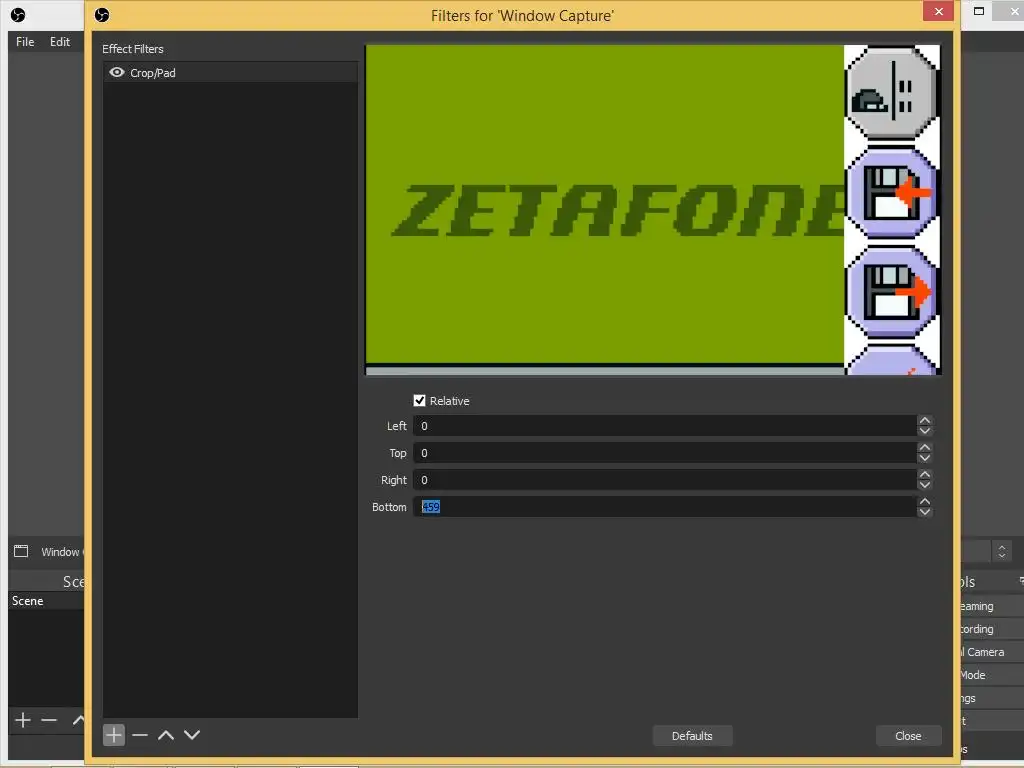Select the Scene item in OBS scenes list
This screenshot has height=768, width=1024.
[x=46, y=601]
